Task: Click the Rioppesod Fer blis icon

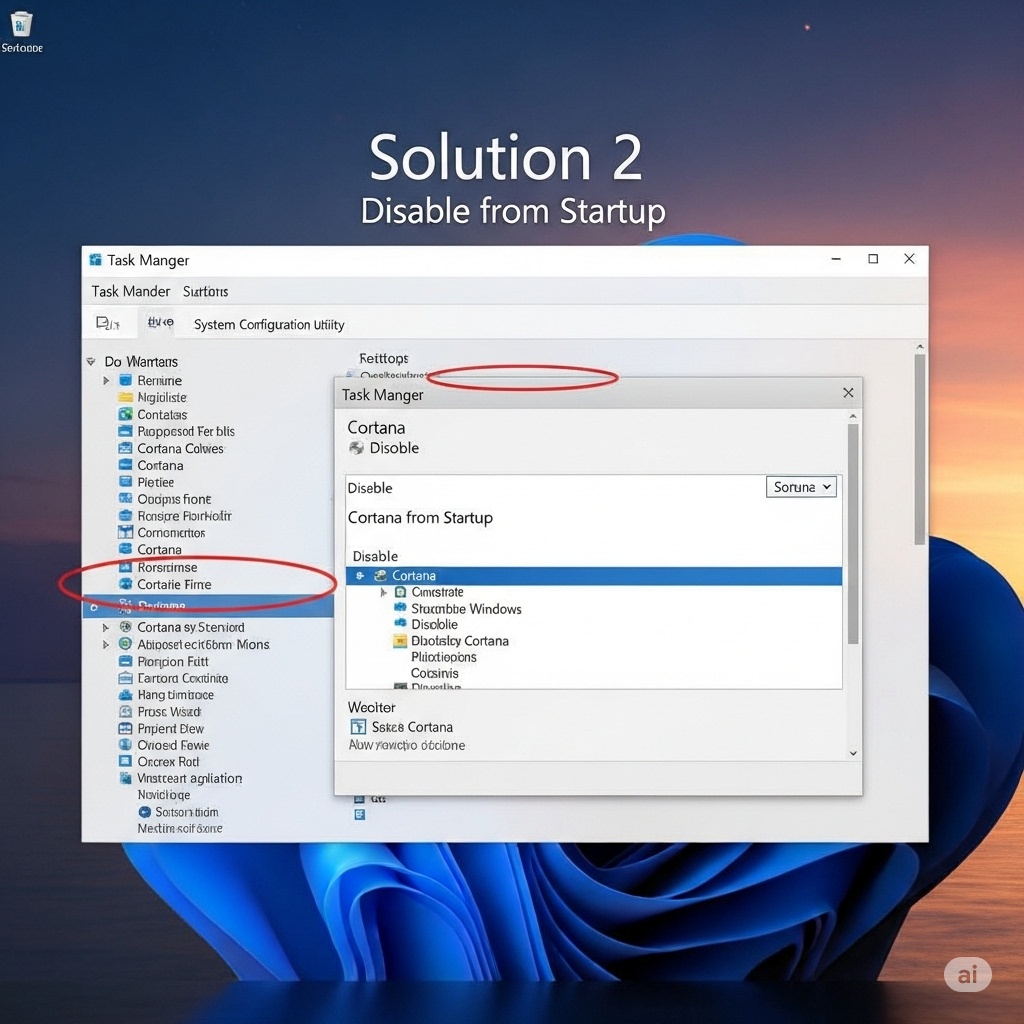Action: [x=125, y=431]
